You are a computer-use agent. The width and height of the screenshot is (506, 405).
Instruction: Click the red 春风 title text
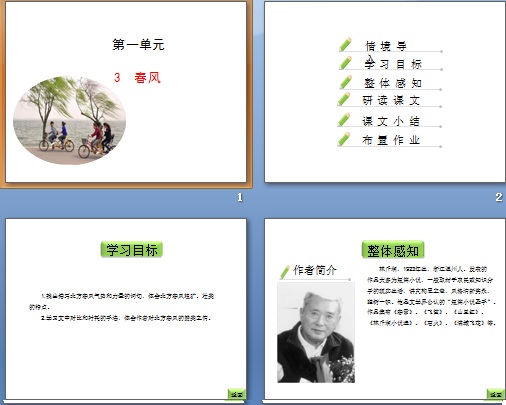[148, 78]
